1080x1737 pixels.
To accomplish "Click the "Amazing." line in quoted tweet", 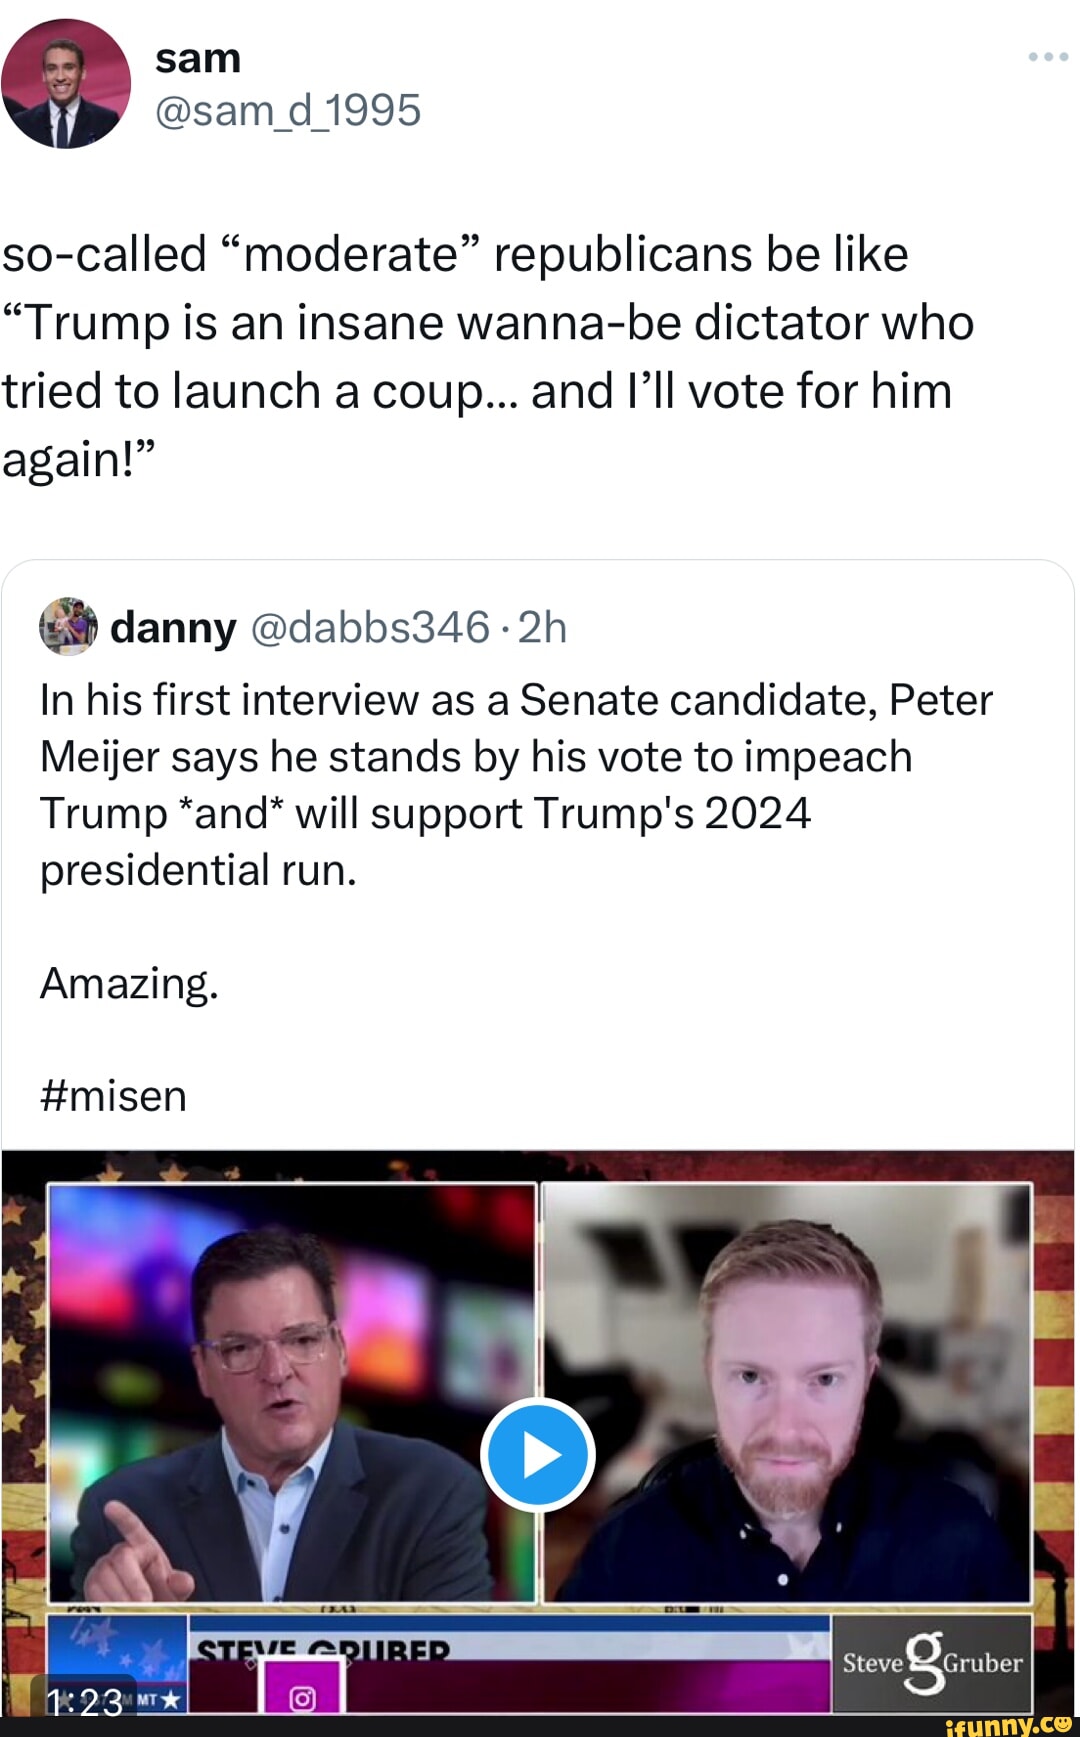I will (129, 984).
